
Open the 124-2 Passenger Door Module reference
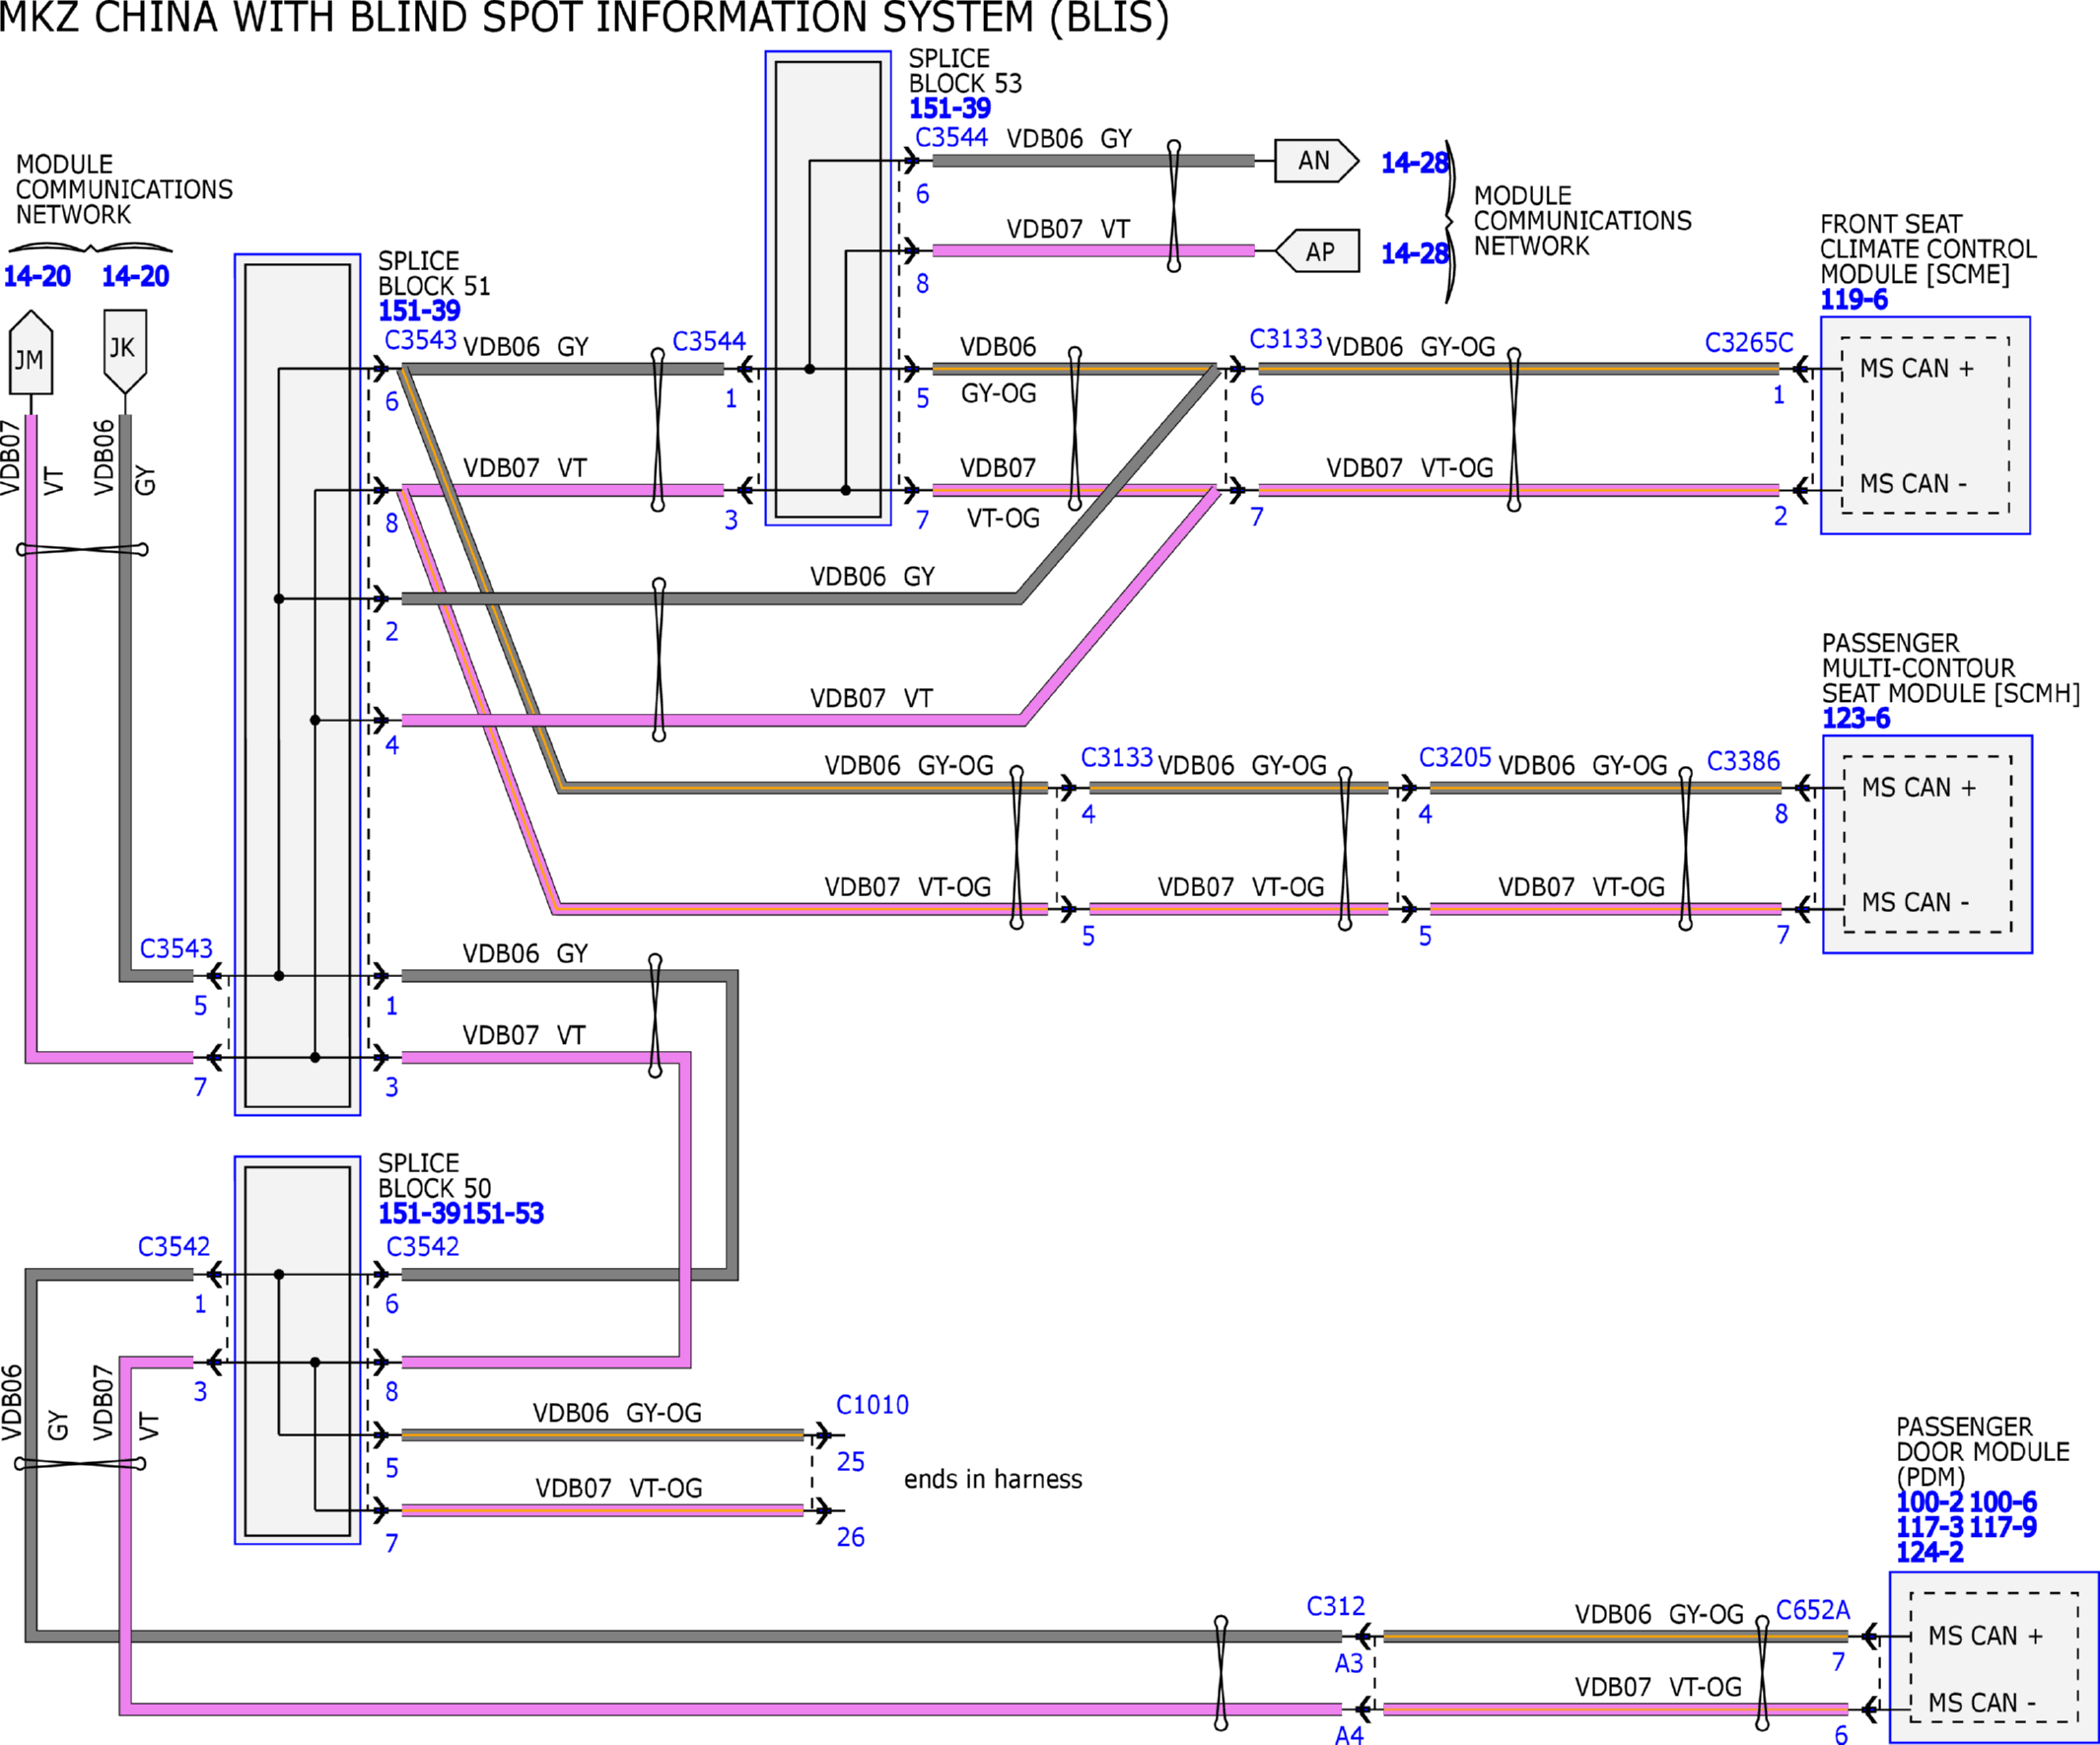pos(1930,1553)
